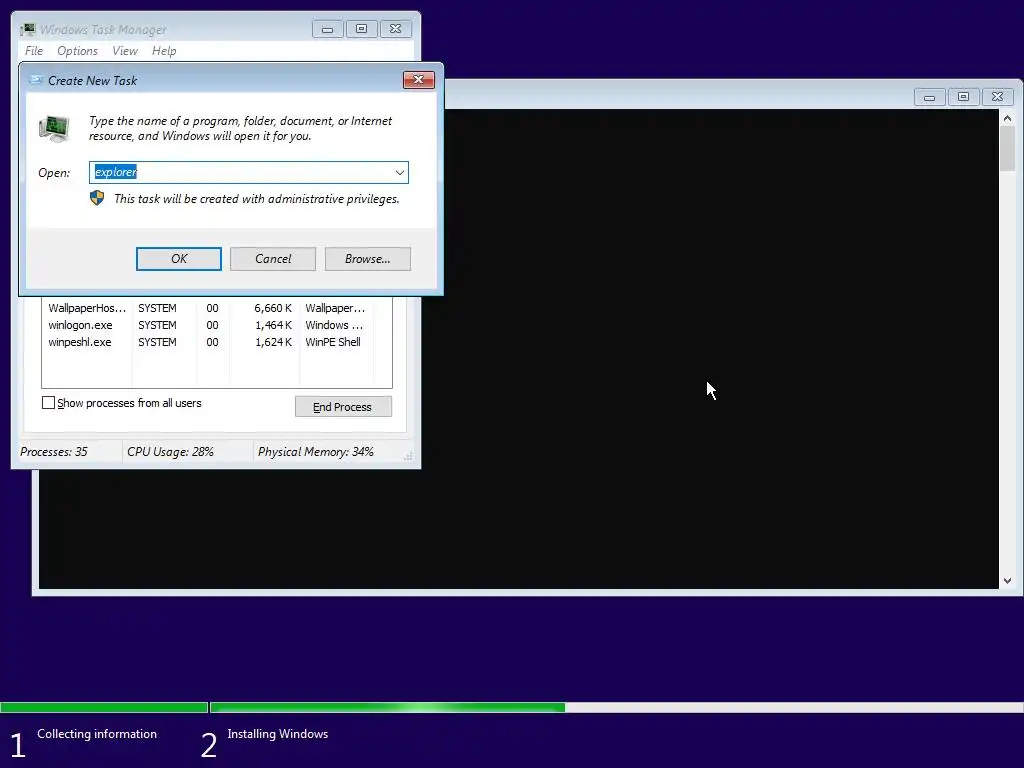This screenshot has width=1024, height=768.
Task: Click the CPU Usage: 28% status entry
Action: click(170, 451)
